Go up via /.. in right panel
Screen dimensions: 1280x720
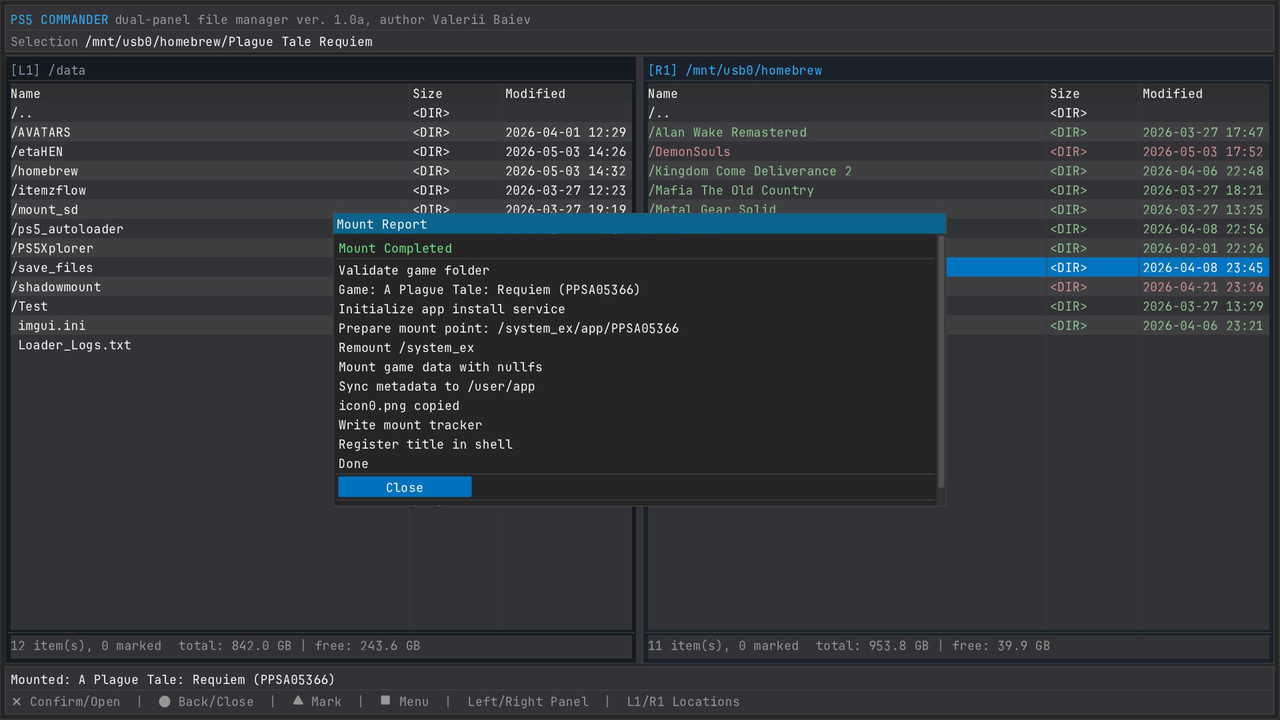tap(958, 113)
